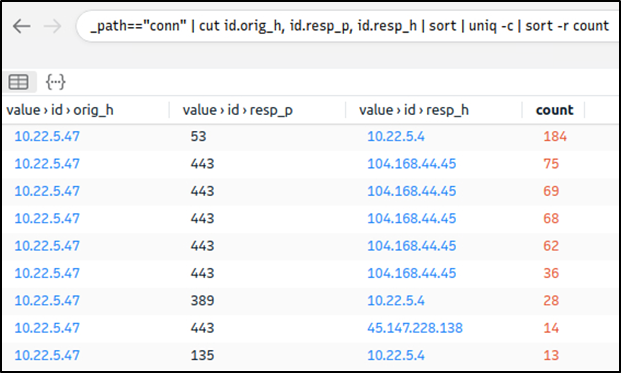621x373 pixels.
Task: Select 104.168.44.45 in count 75 row
Action: (411, 164)
